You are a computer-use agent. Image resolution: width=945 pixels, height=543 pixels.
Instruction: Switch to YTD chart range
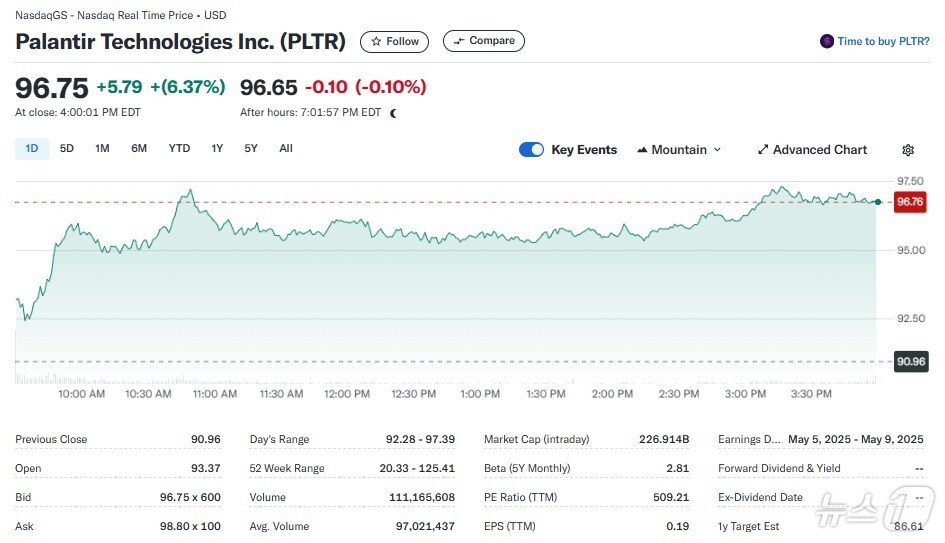click(x=179, y=149)
